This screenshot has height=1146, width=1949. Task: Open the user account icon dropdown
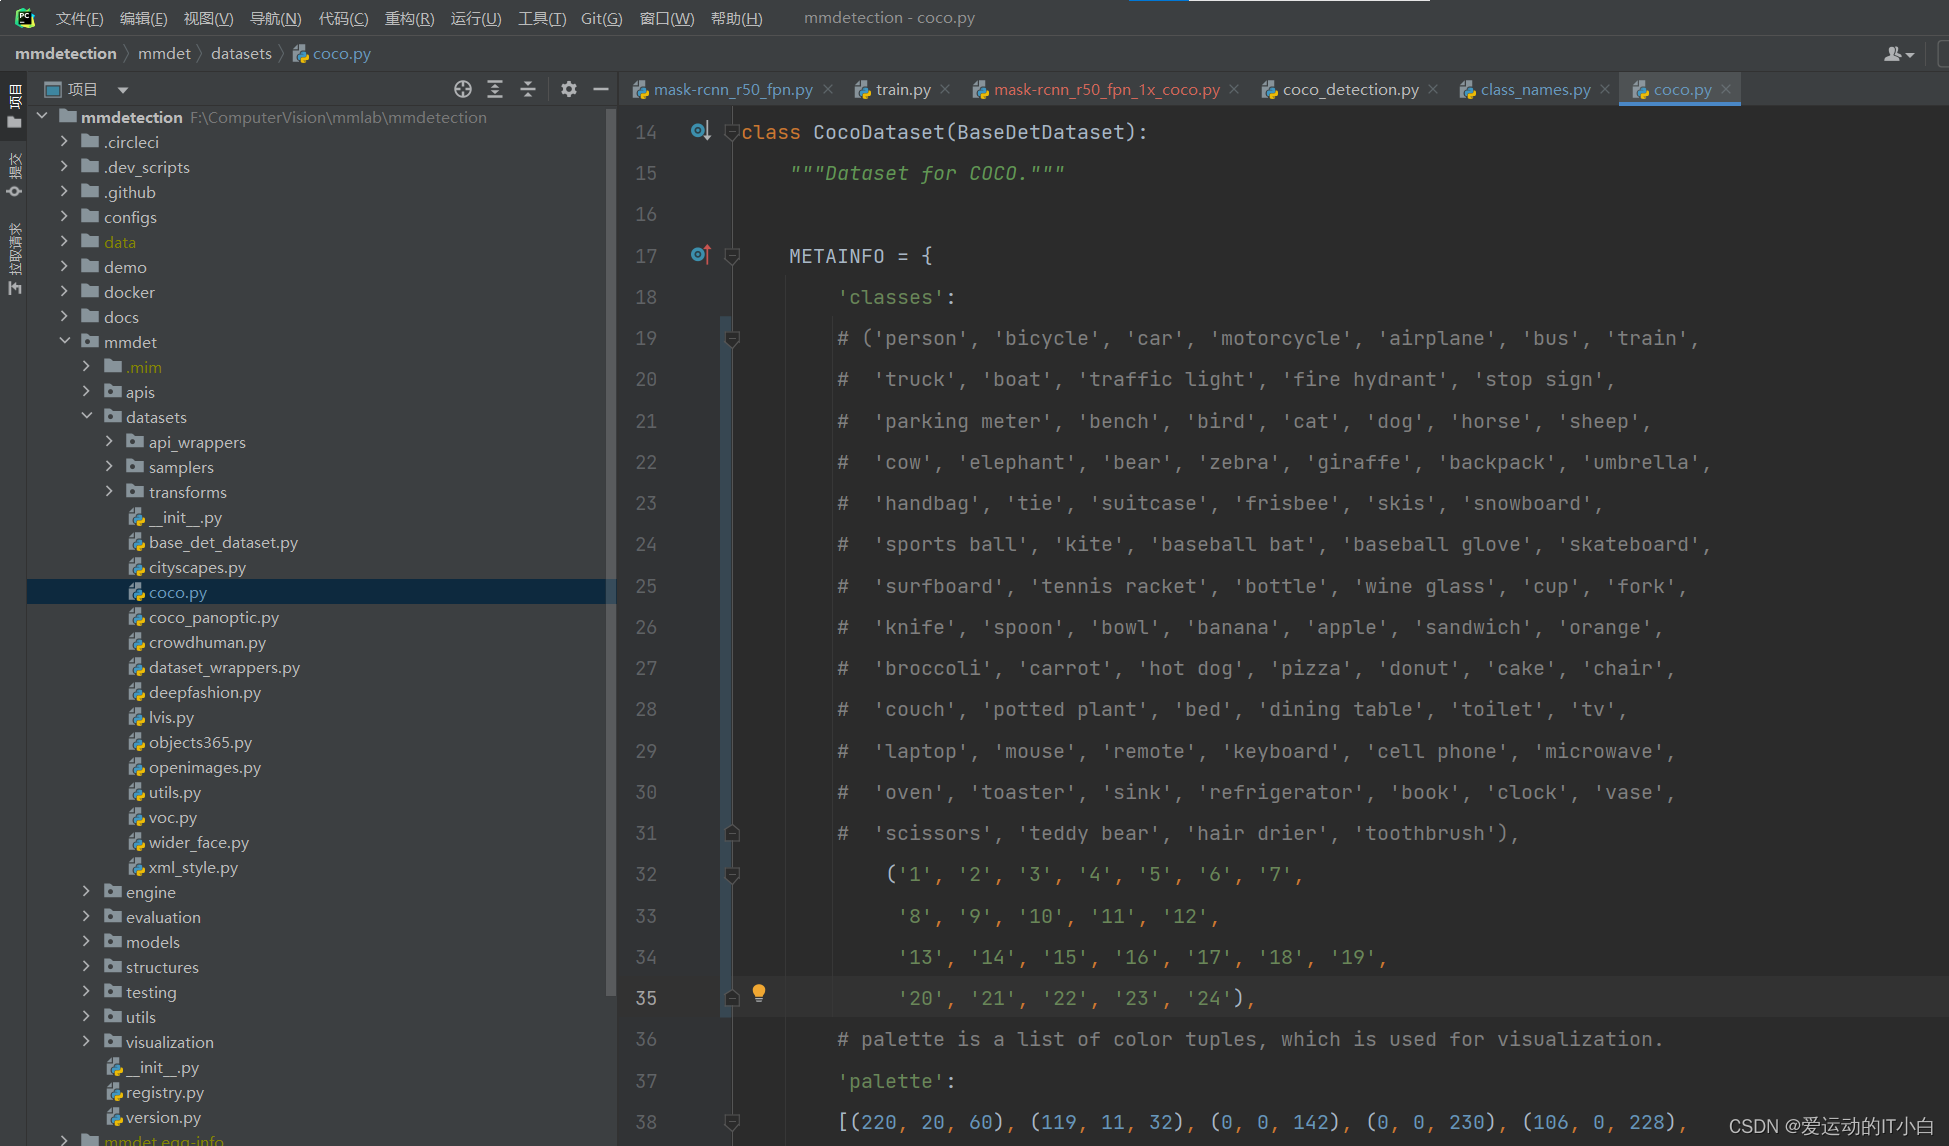(x=1898, y=54)
